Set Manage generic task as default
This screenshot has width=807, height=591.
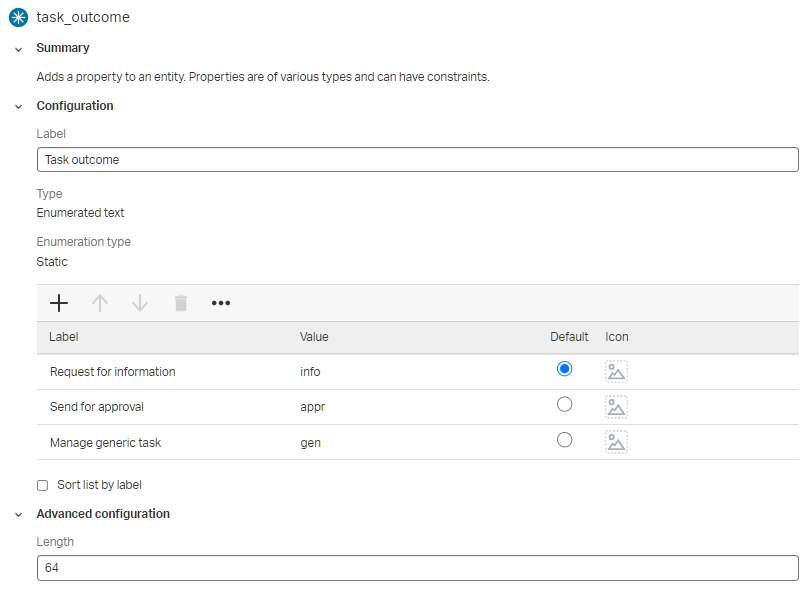click(564, 439)
